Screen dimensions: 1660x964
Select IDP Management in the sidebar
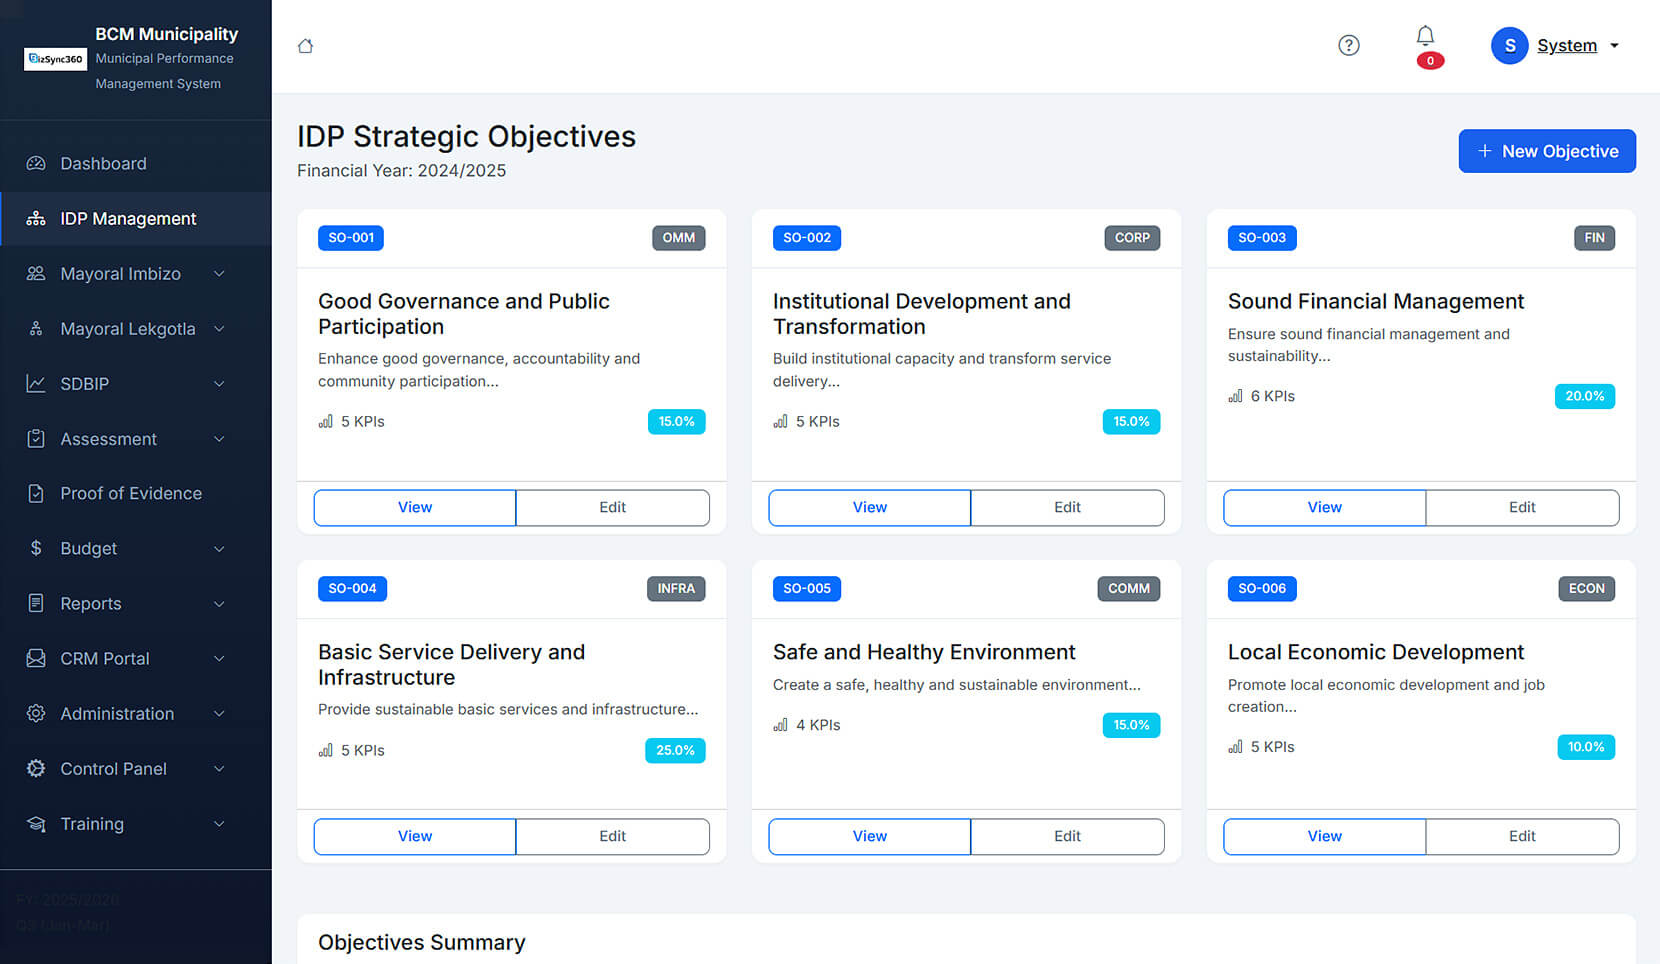pos(128,219)
